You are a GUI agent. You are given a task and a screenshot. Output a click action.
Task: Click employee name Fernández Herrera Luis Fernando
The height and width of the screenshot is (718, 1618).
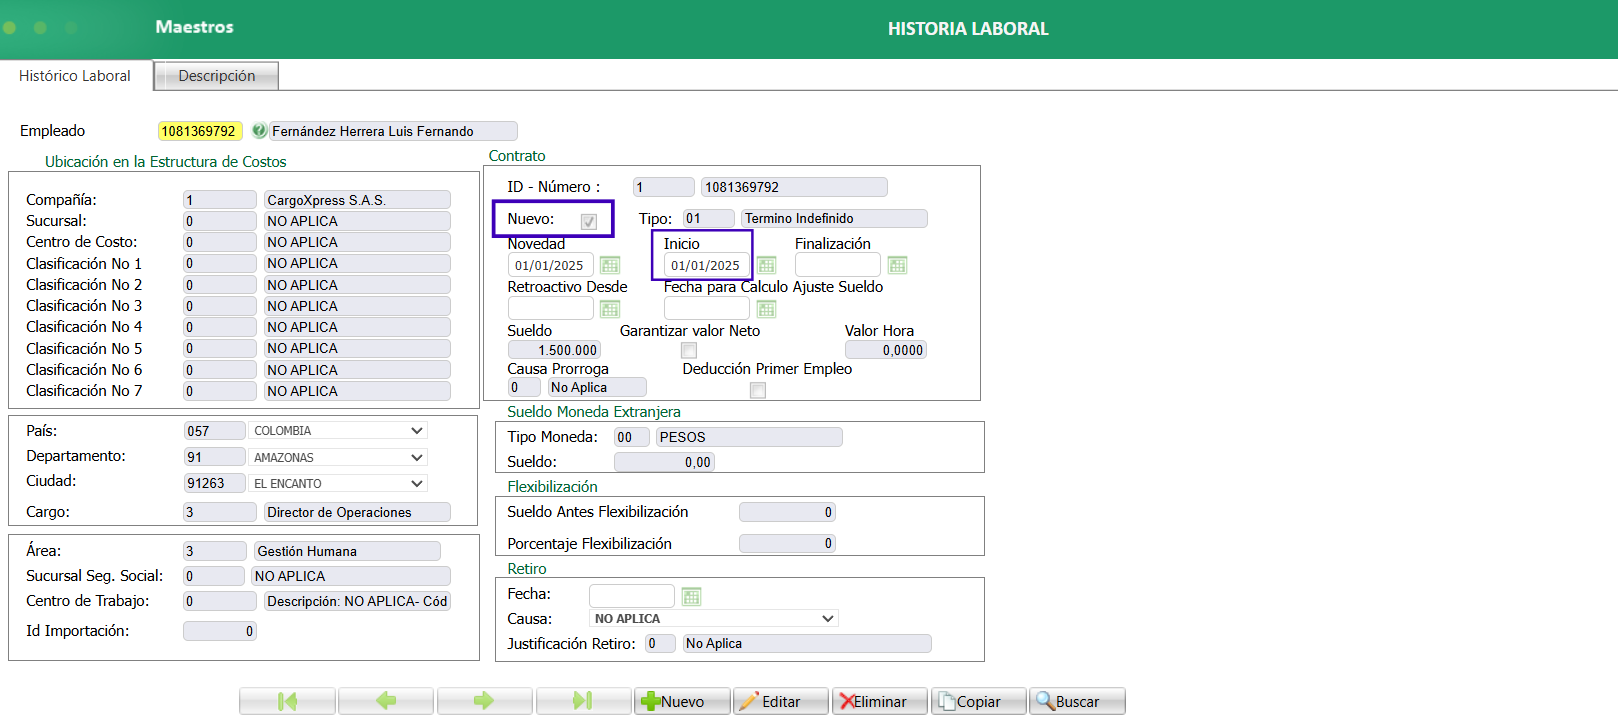[393, 131]
